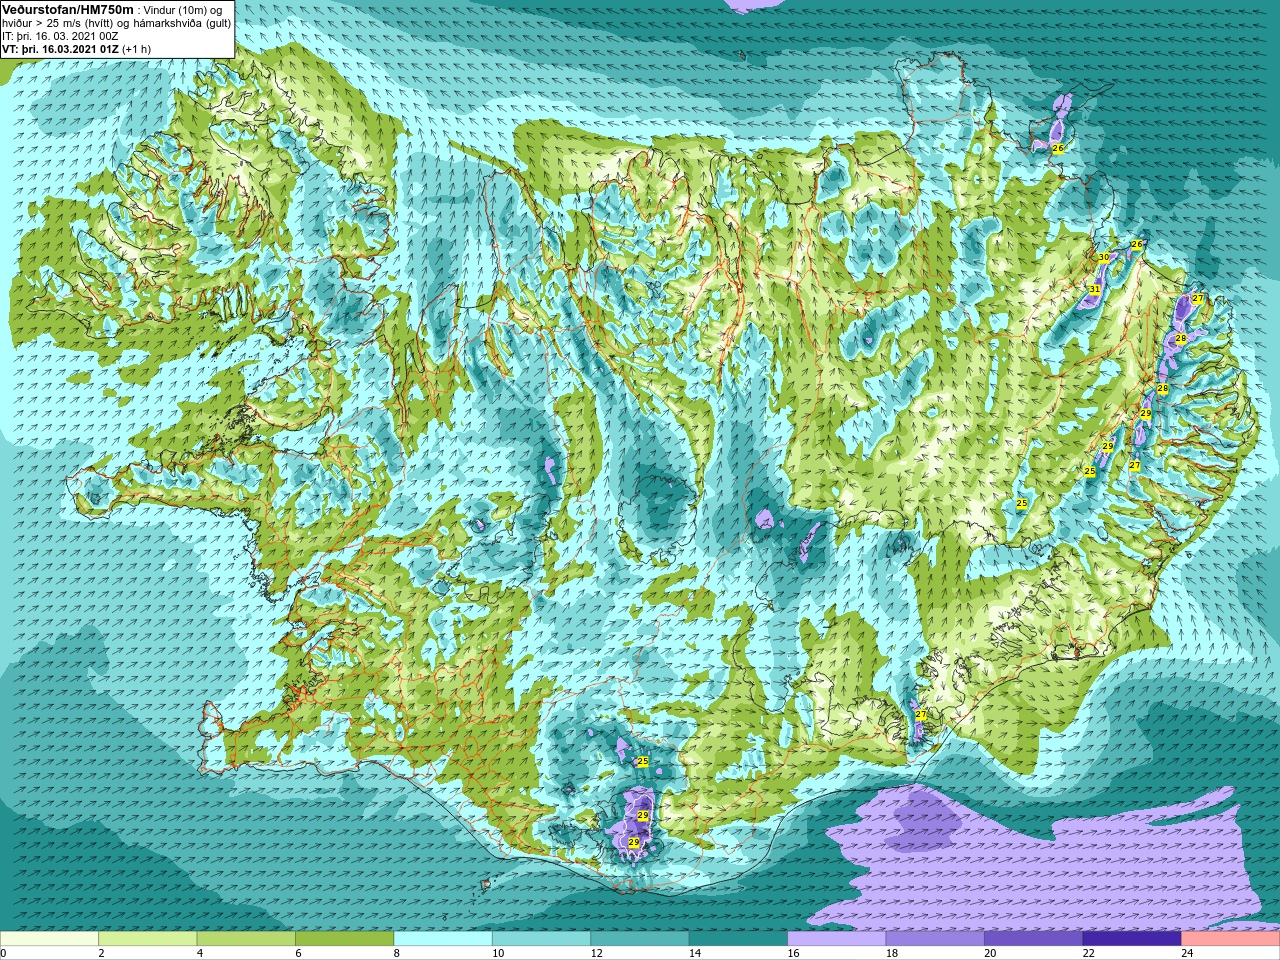Click the legend tick label "16"
This screenshot has height=960, width=1280.
tap(794, 953)
